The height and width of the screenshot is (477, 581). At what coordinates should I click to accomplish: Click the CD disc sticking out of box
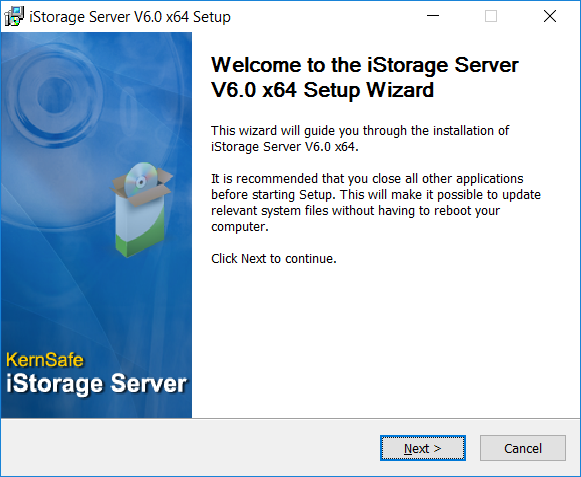click(x=141, y=179)
